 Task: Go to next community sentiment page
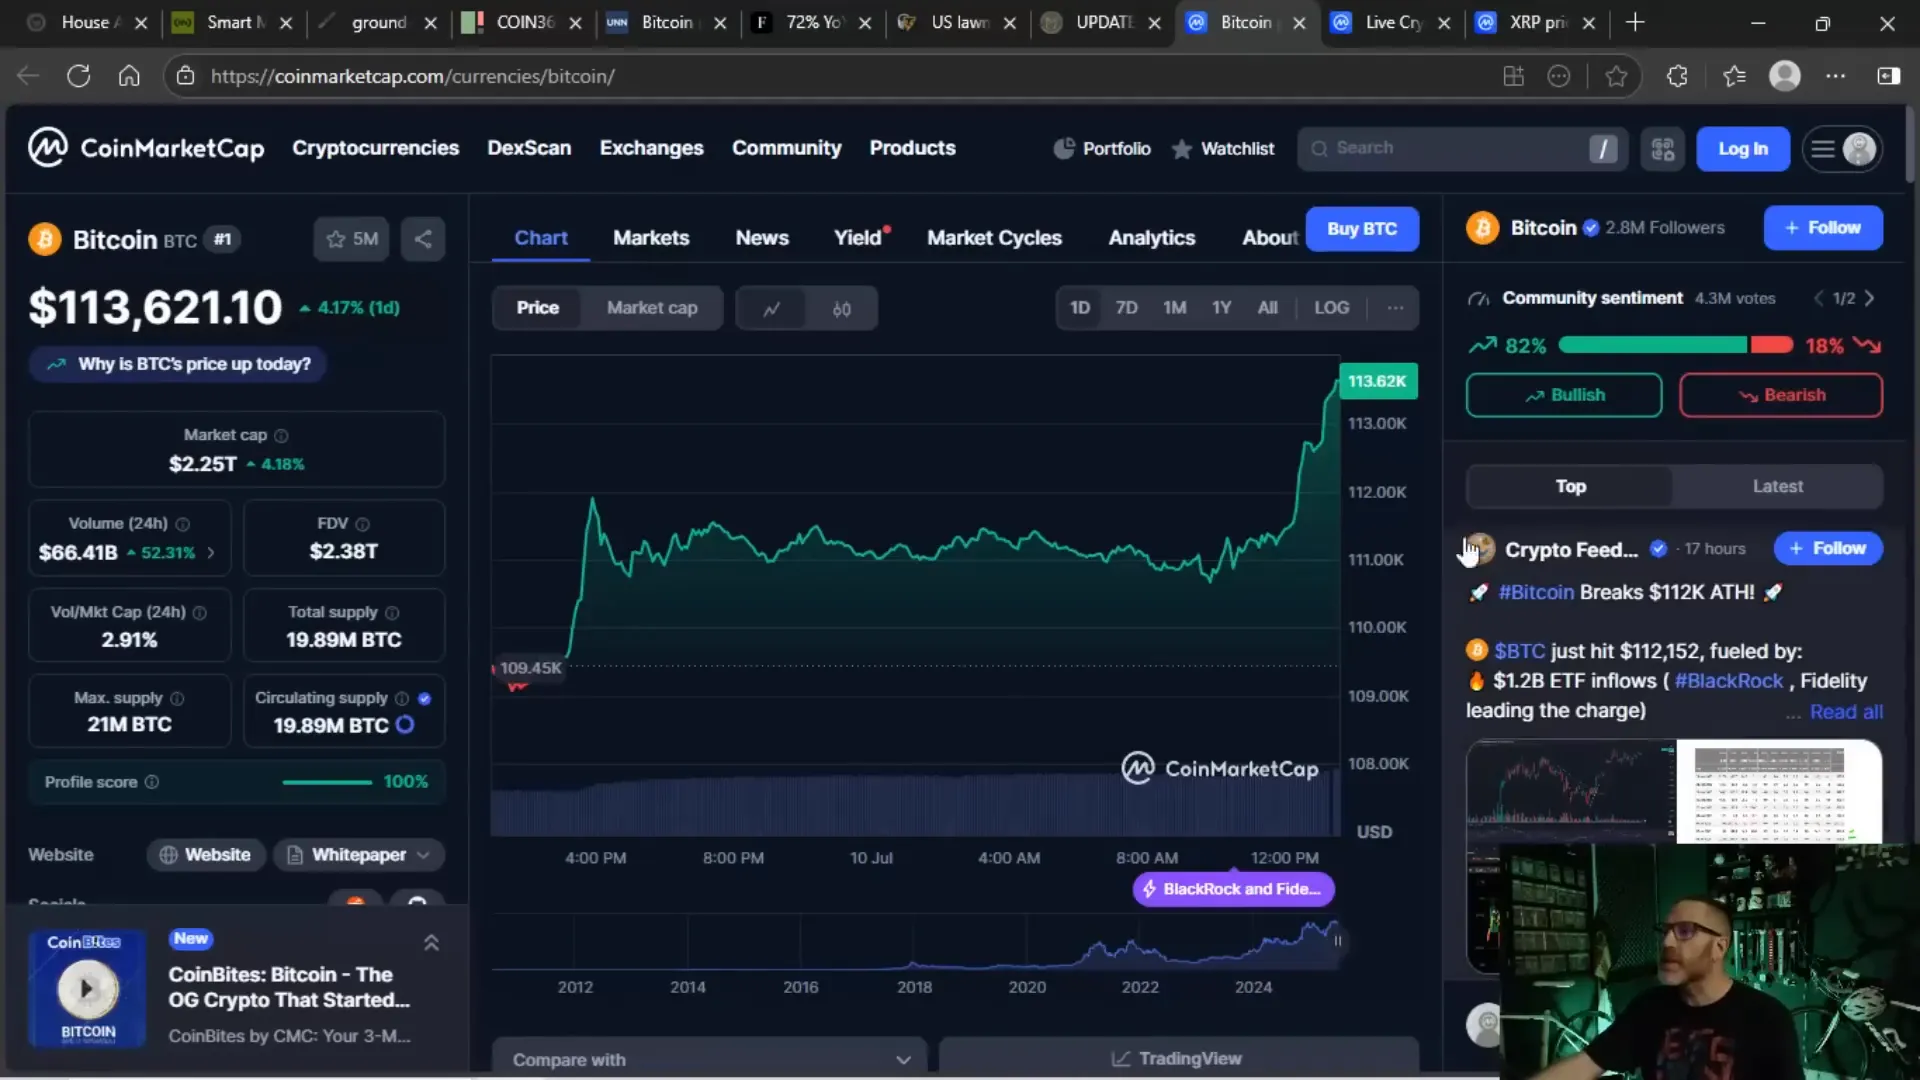tap(1869, 298)
